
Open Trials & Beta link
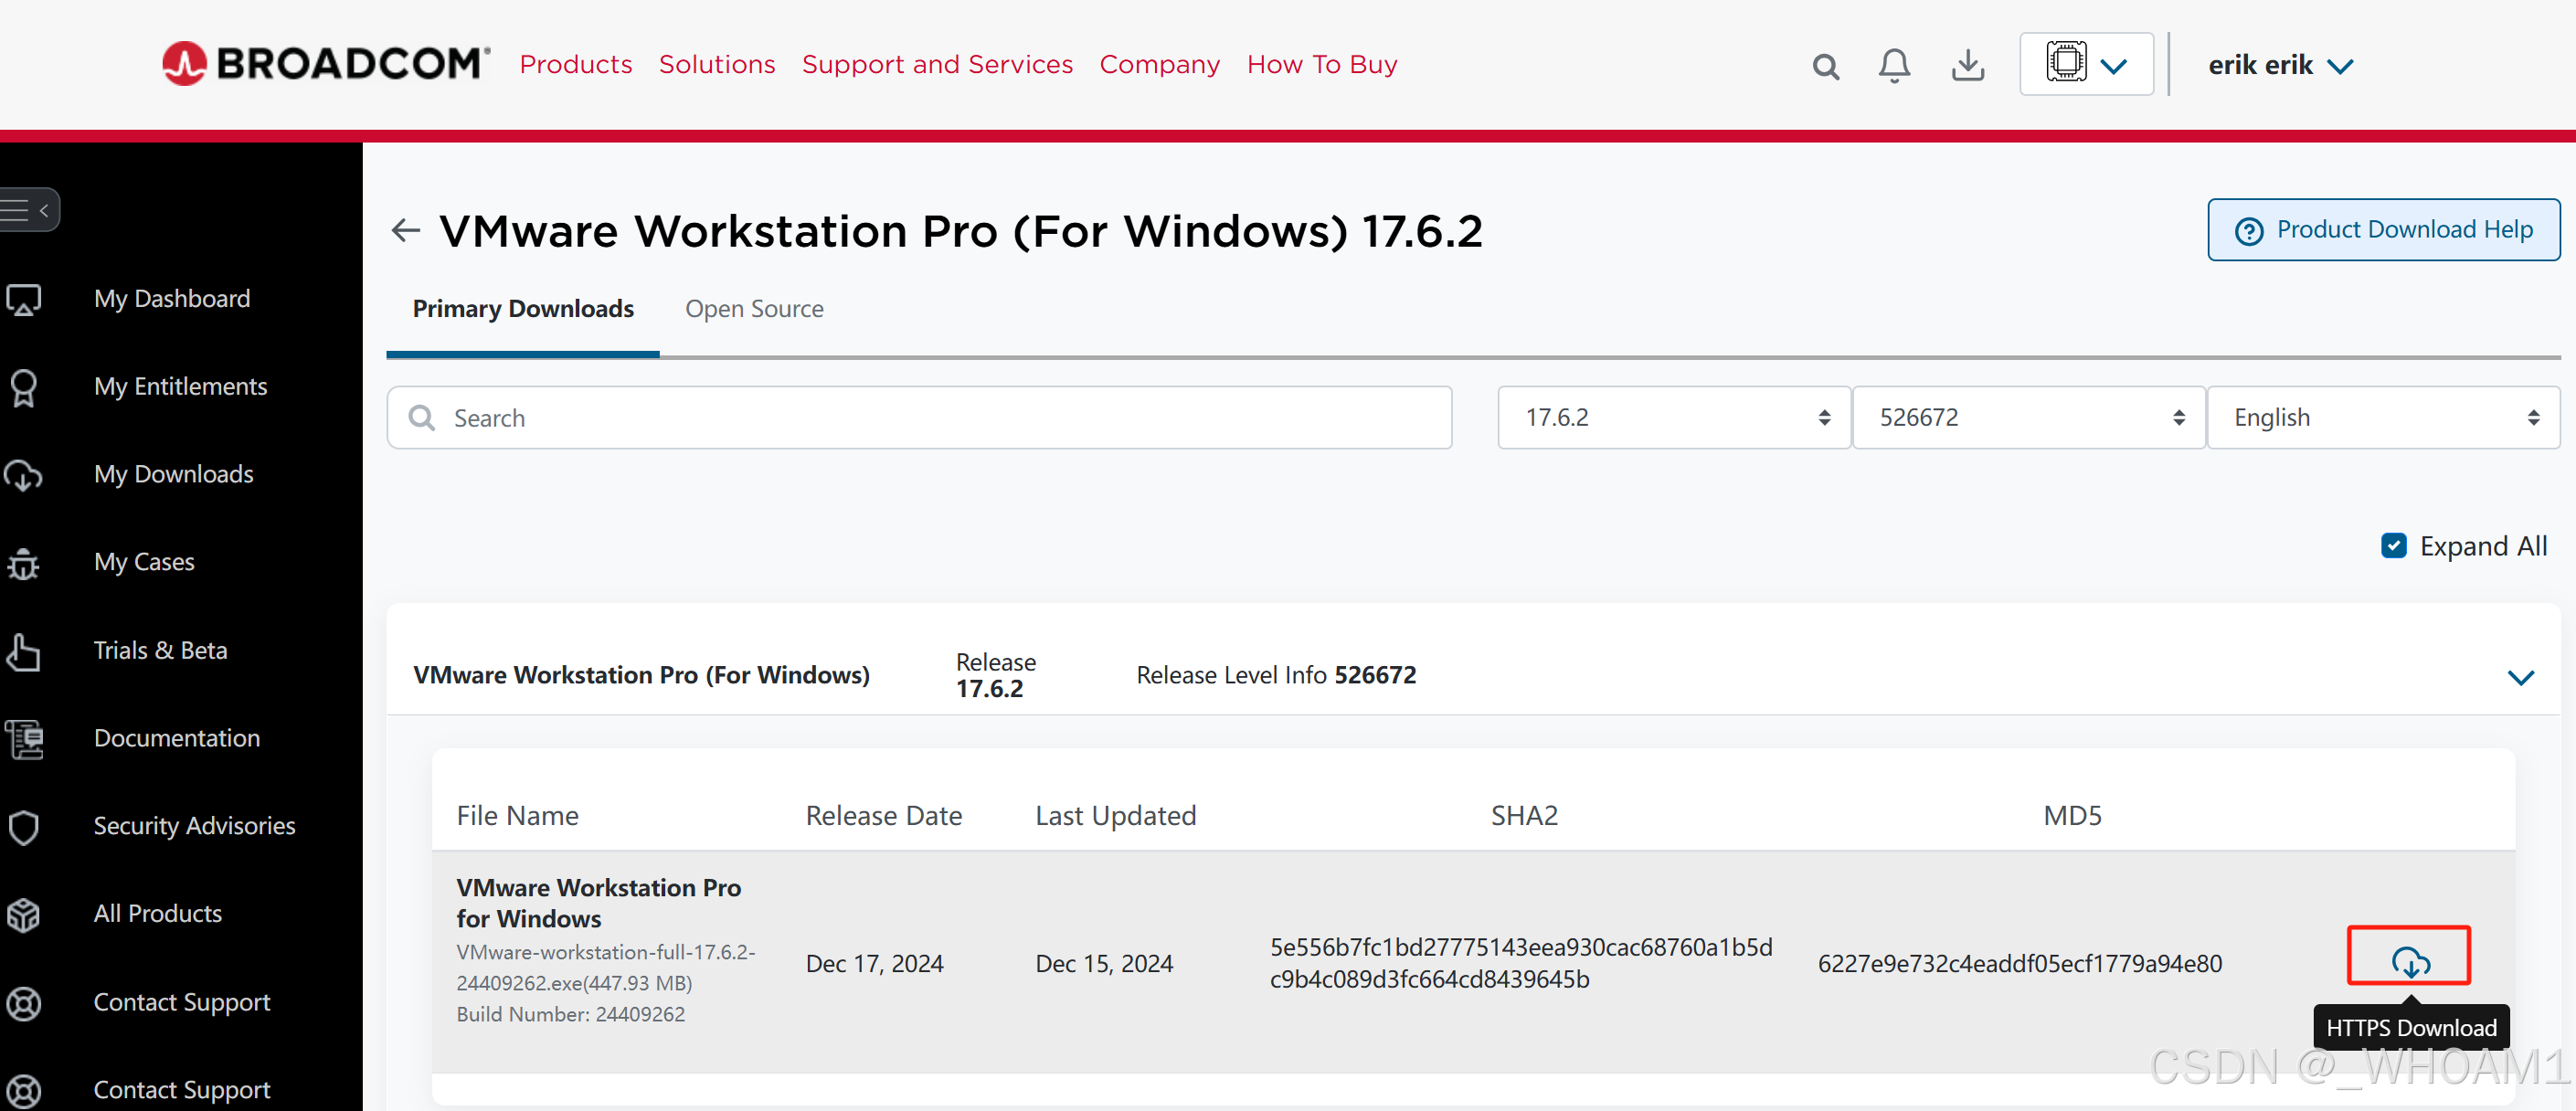point(160,651)
